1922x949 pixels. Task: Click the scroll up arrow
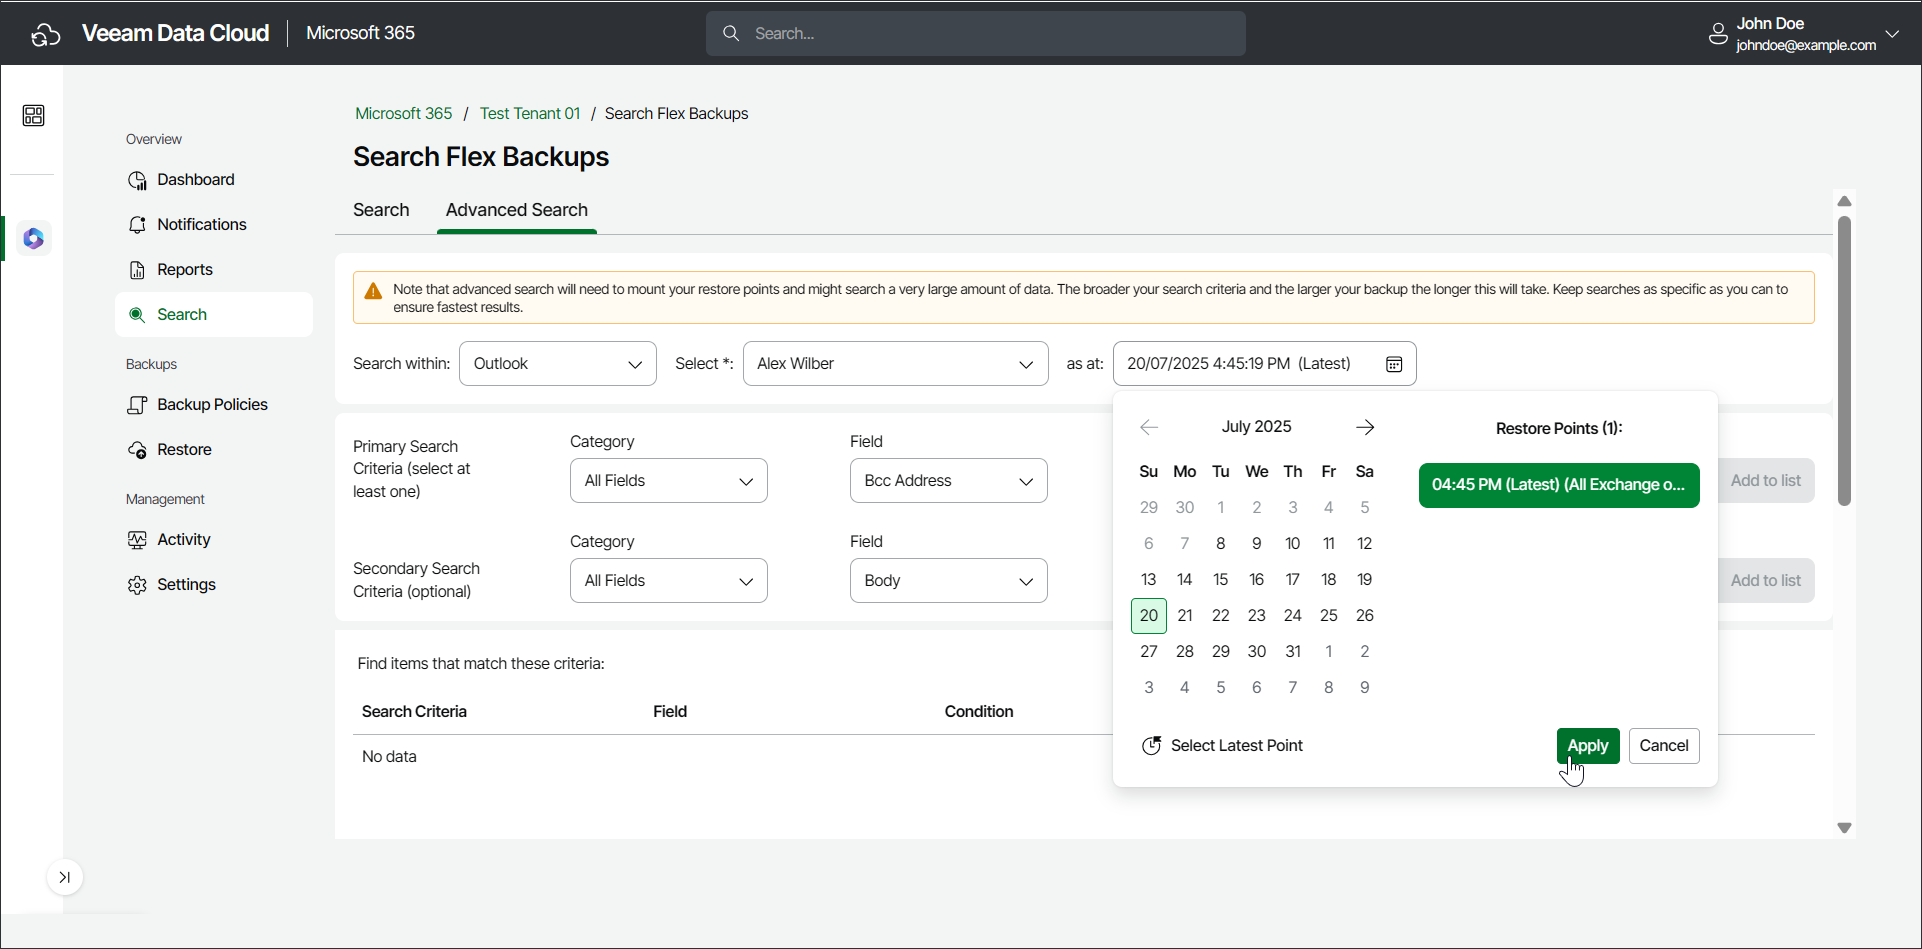coord(1845,201)
